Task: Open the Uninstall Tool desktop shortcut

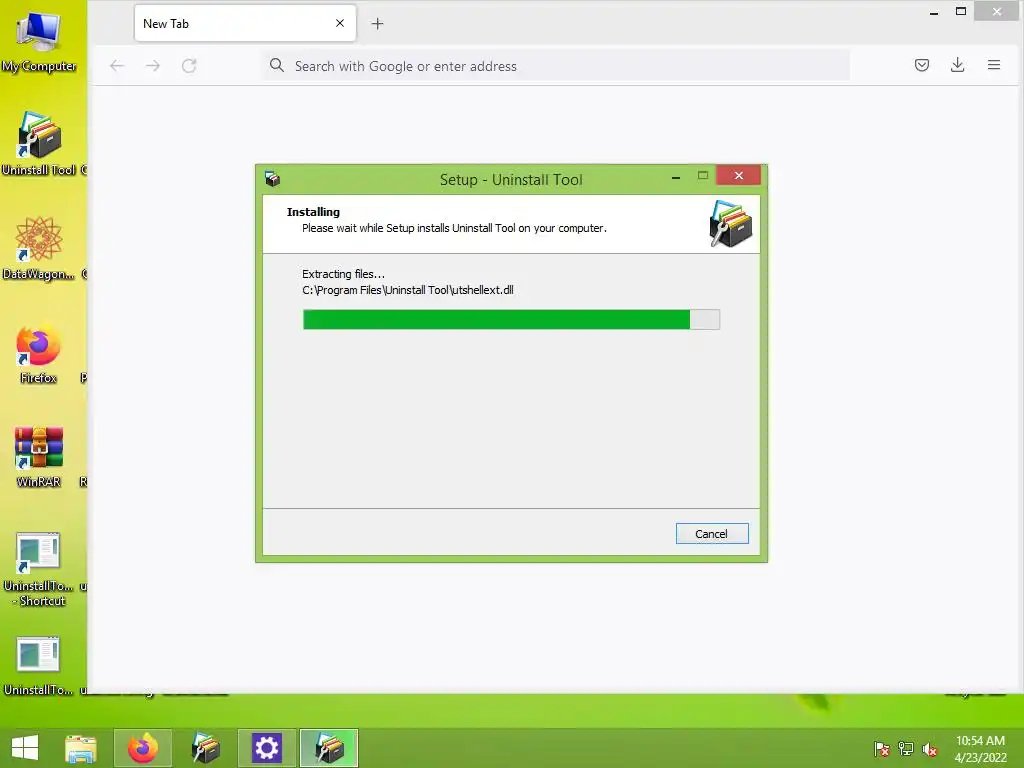Action: tap(39, 144)
